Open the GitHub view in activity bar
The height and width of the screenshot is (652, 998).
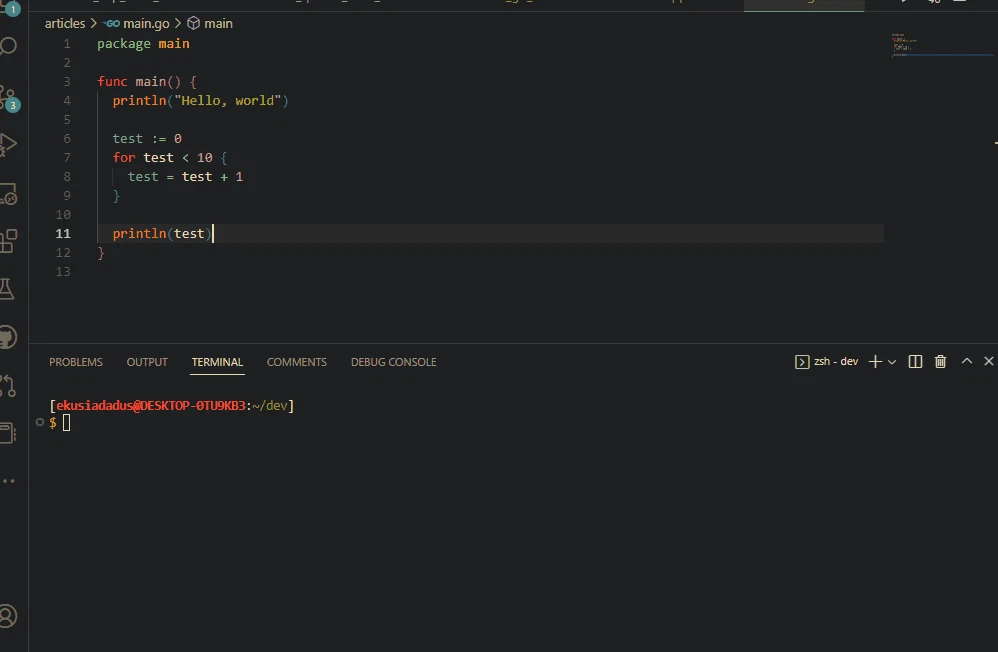(x=8, y=337)
